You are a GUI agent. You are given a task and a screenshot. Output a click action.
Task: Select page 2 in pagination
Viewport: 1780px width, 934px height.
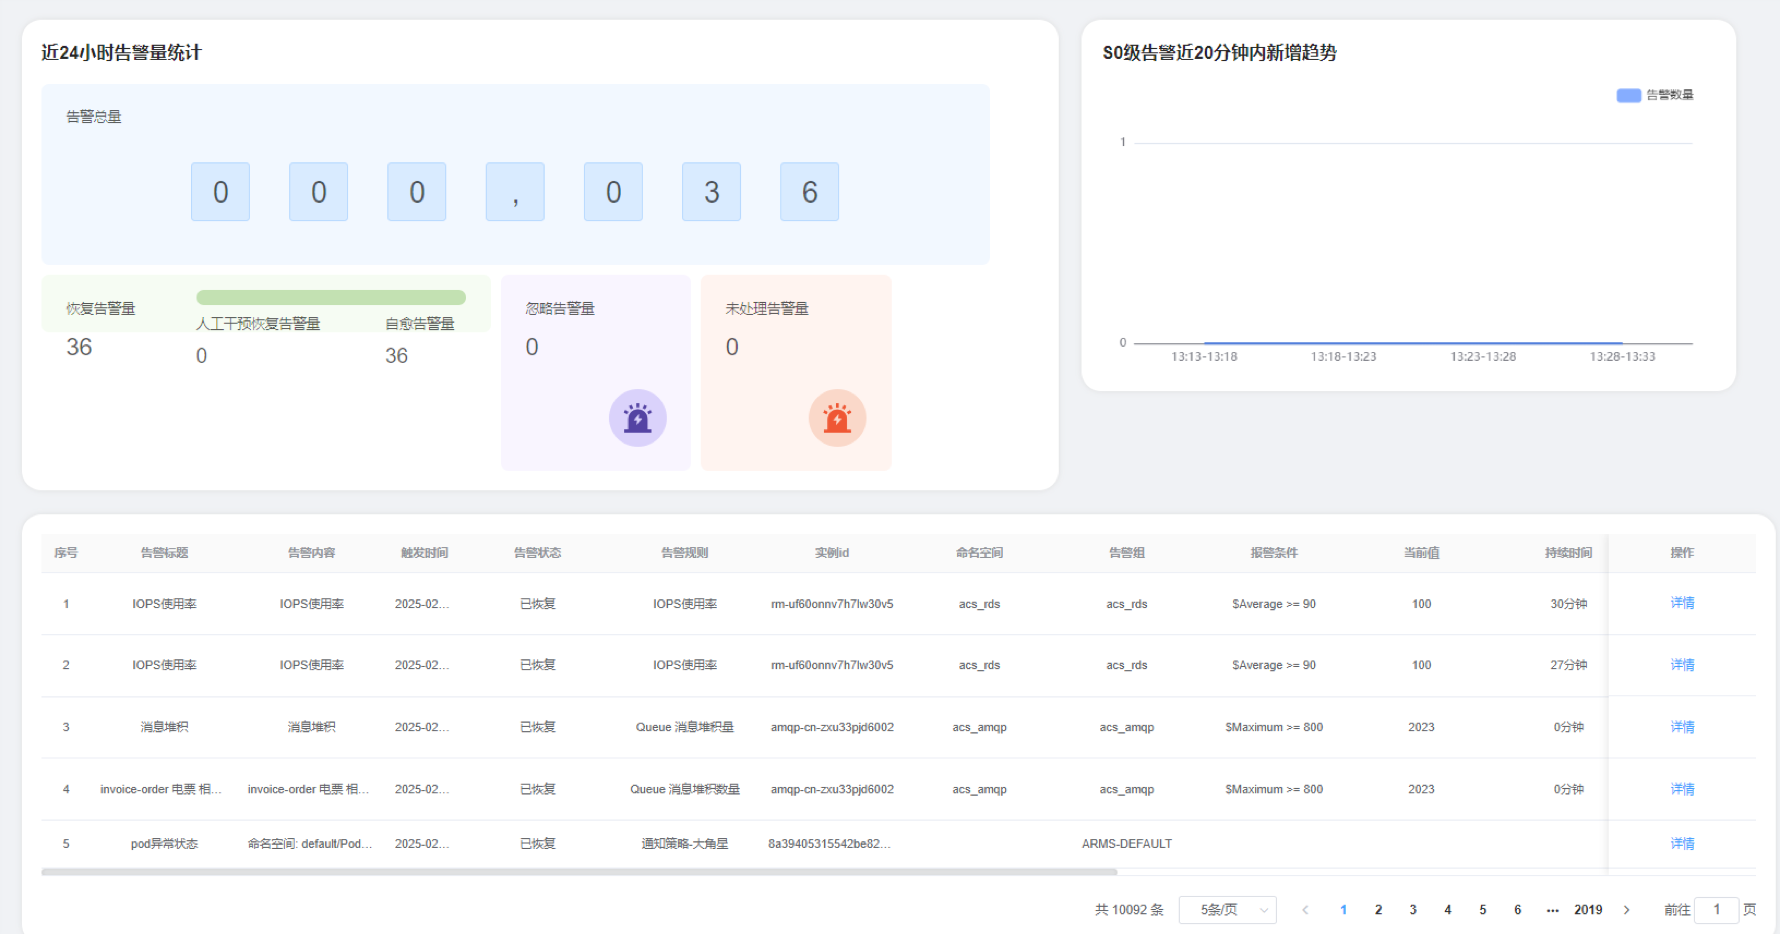click(x=1378, y=910)
